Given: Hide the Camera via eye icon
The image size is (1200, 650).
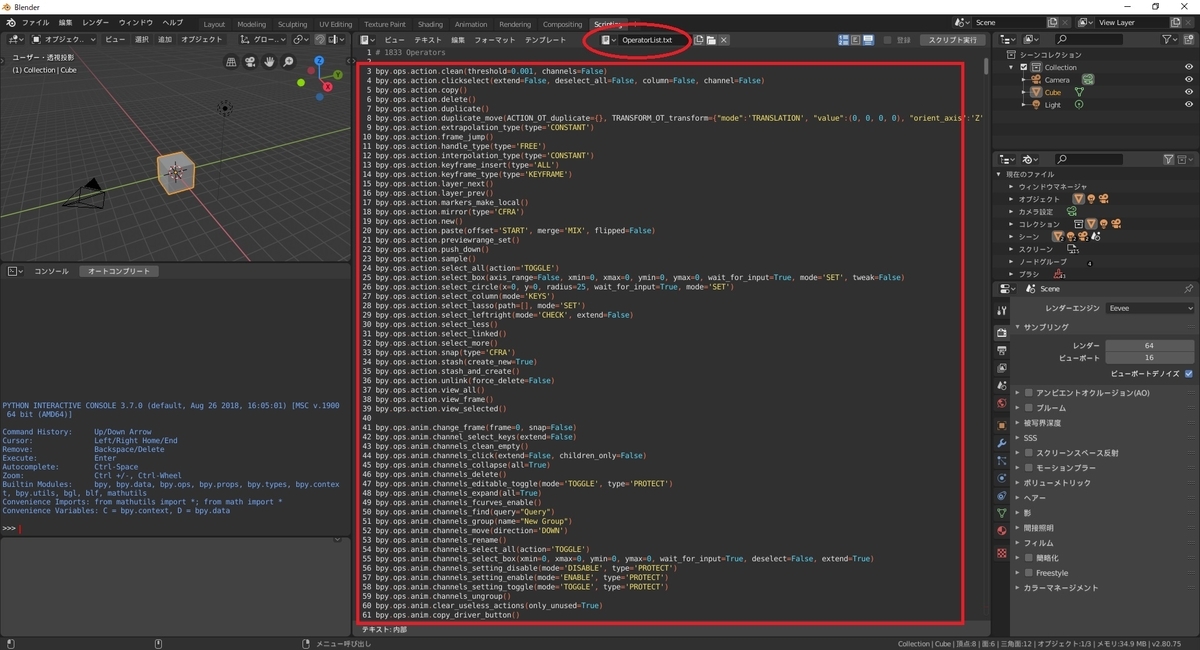Looking at the screenshot, I should (1189, 79).
